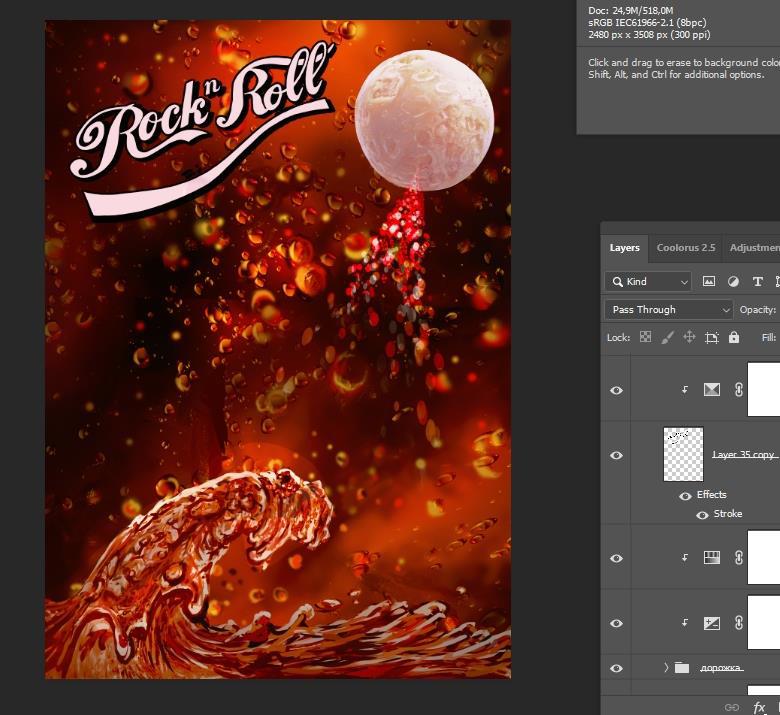The width and height of the screenshot is (780, 715).
Task: Hide the Layer 35 copy layer
Action: point(616,455)
